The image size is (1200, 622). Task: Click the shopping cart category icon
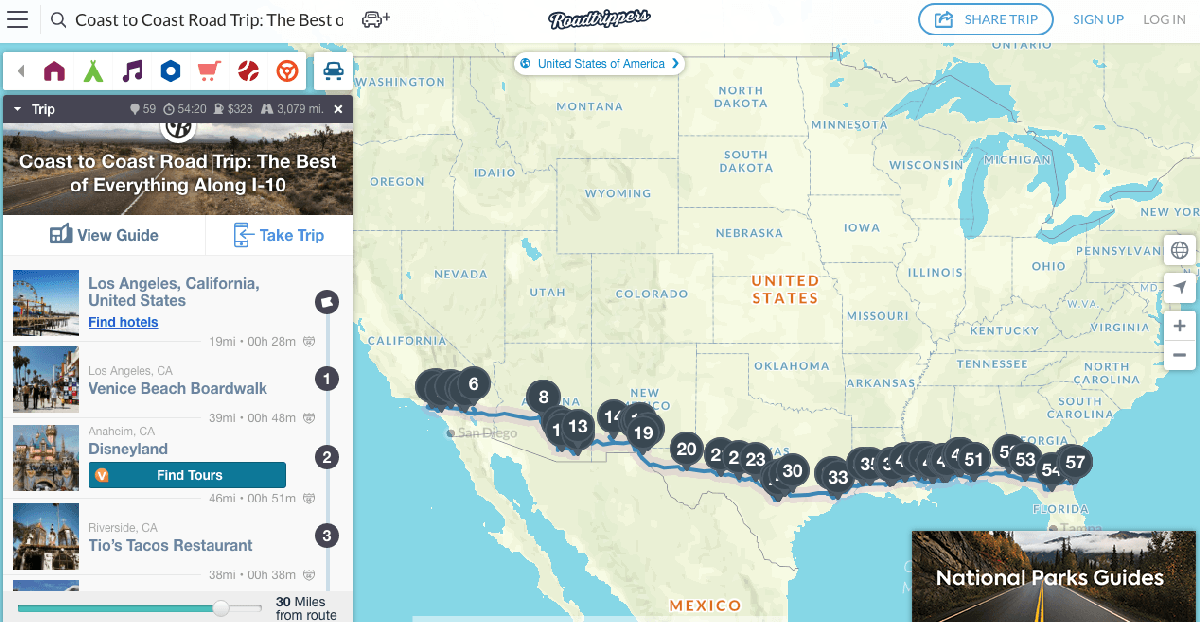(209, 71)
